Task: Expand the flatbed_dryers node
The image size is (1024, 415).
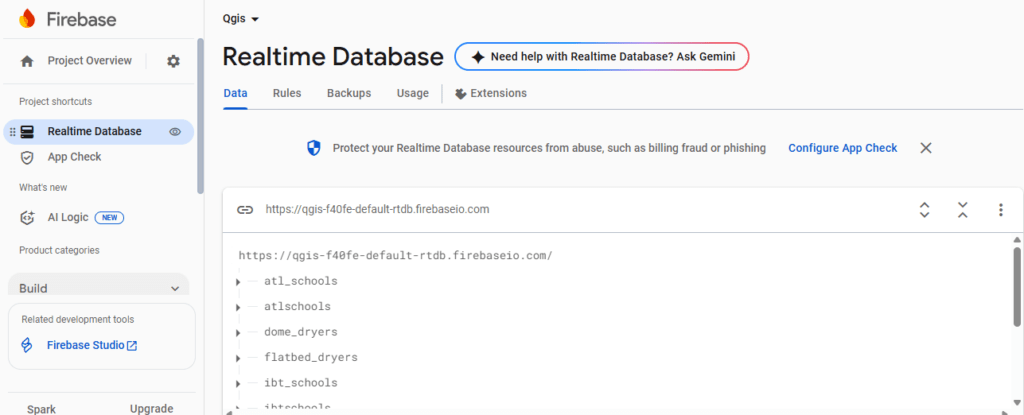Action: 238,358
